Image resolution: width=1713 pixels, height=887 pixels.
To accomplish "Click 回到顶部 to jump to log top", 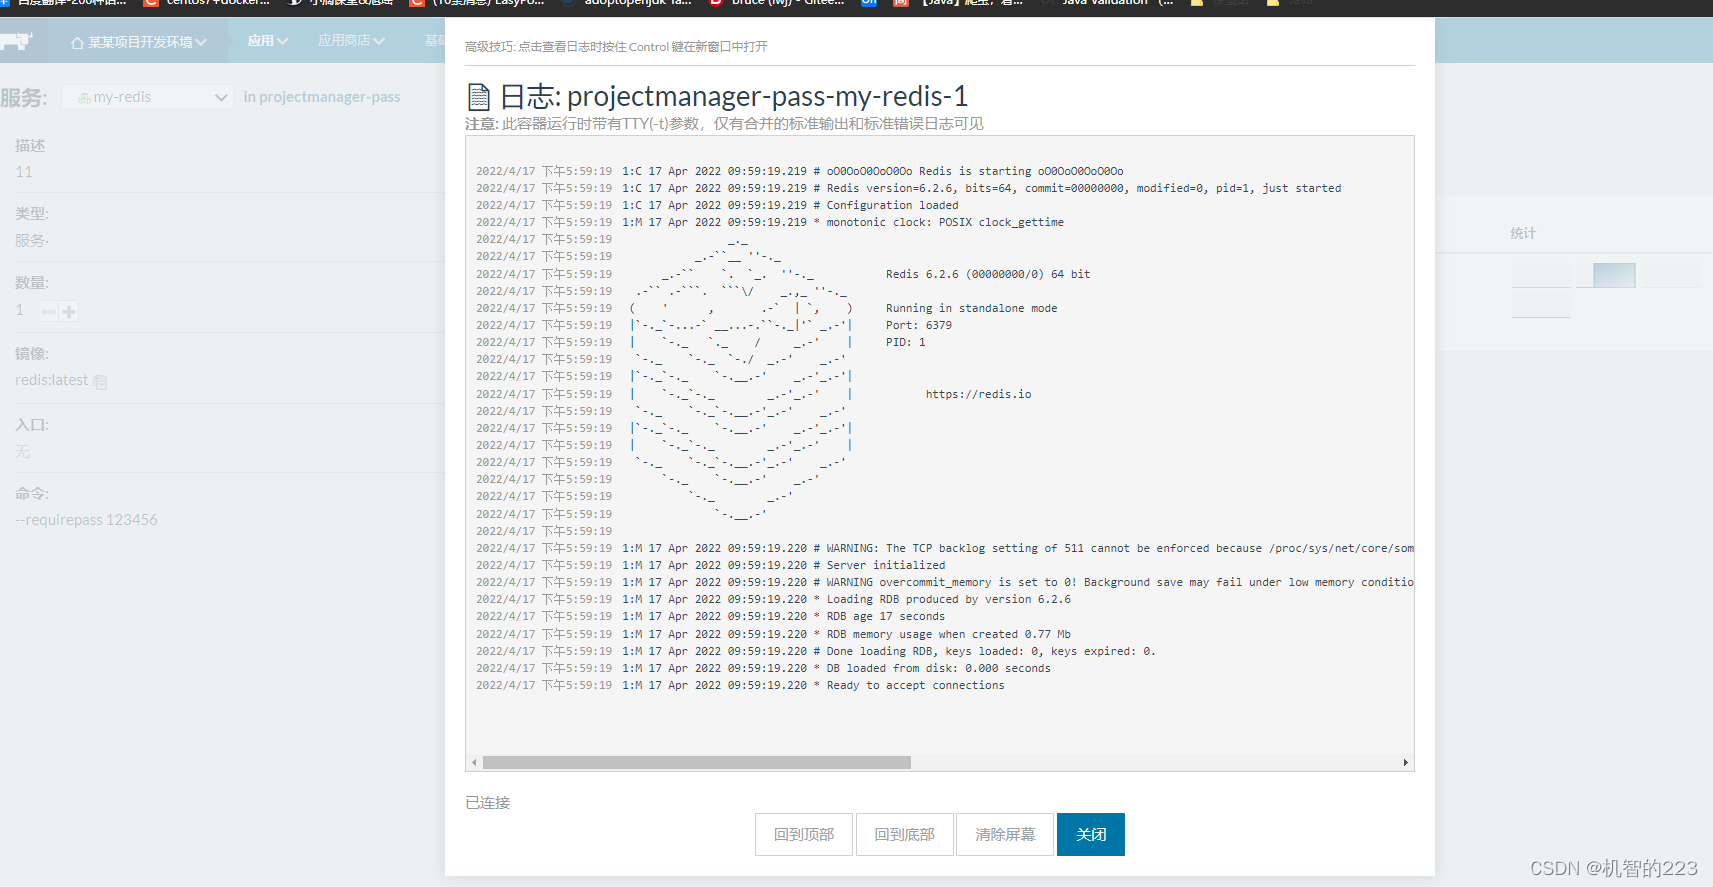I will (804, 834).
